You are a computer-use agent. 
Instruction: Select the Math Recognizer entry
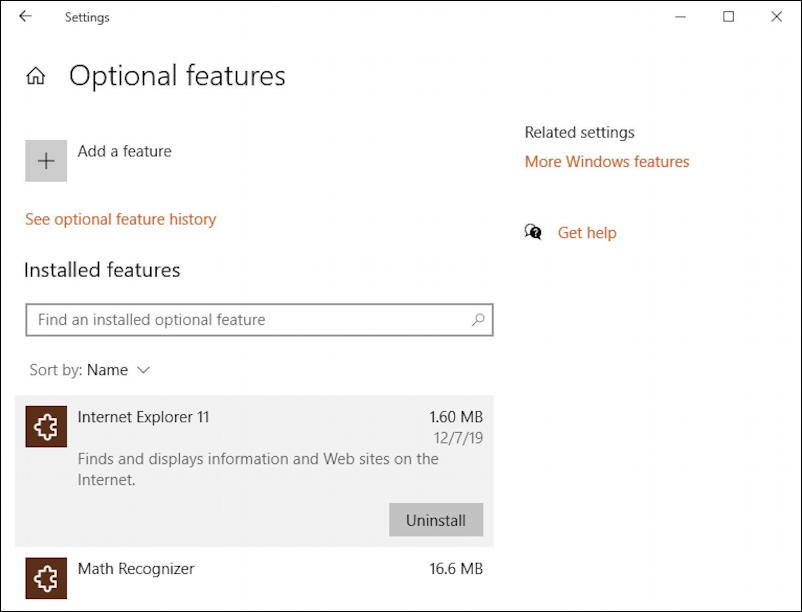(x=254, y=578)
